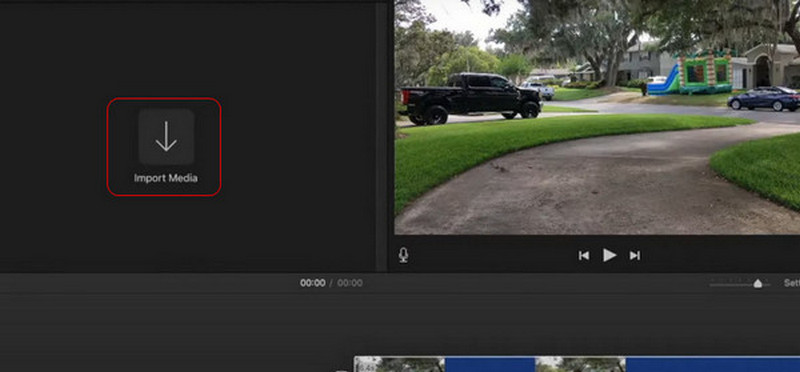Click the current playhead time 00:00 readout
The width and height of the screenshot is (800, 372).
coord(312,283)
